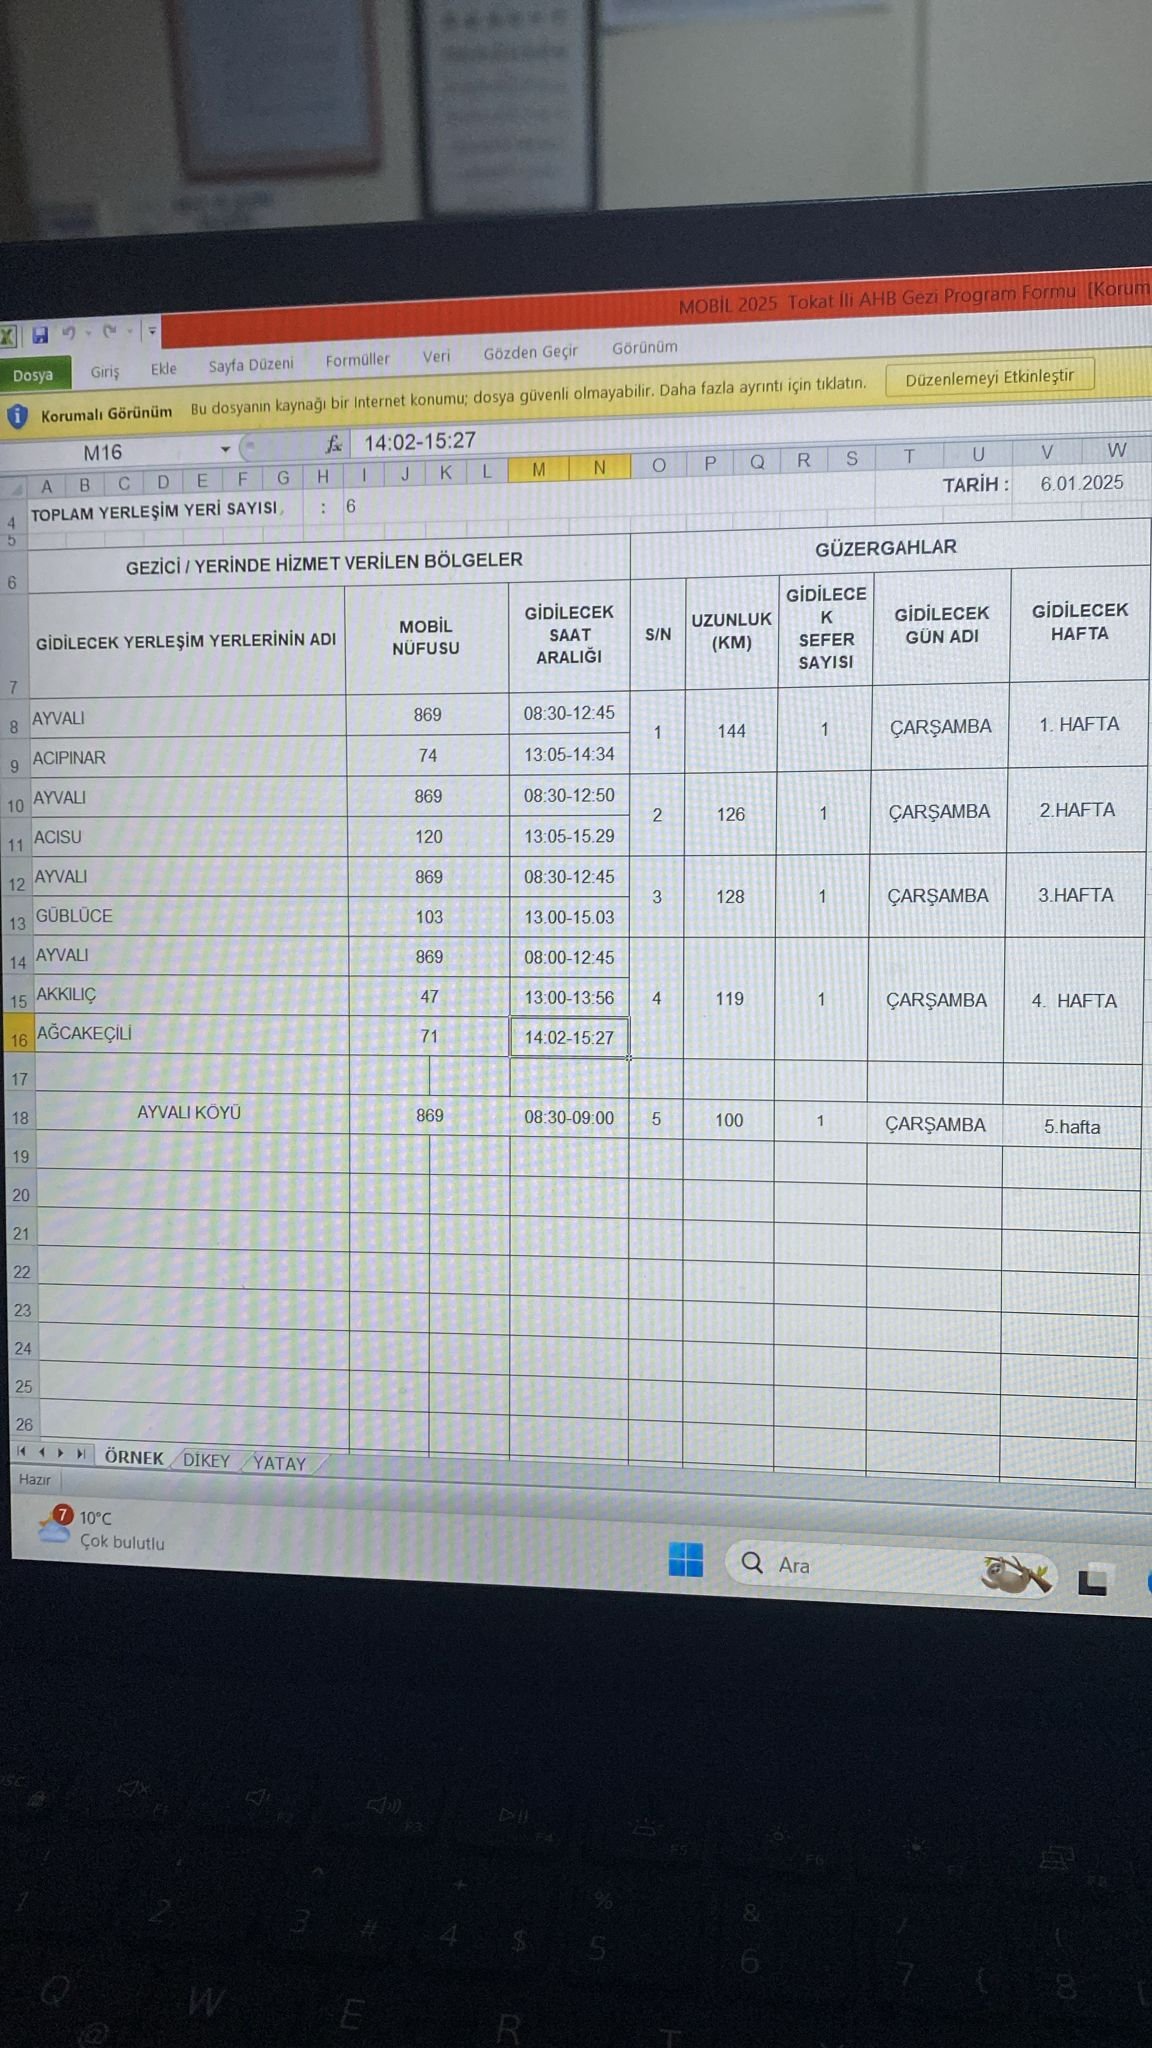Open the Windows Start menu
The width and height of the screenshot is (1152, 2048).
point(685,1559)
